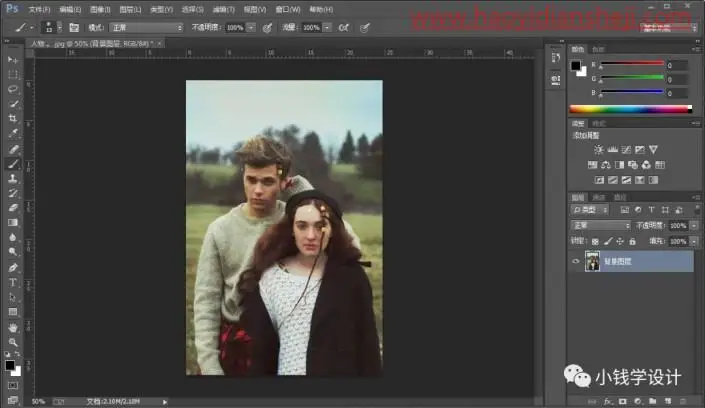705x408 pixels.
Task: Add a Curves adjustment
Action: click(626, 149)
